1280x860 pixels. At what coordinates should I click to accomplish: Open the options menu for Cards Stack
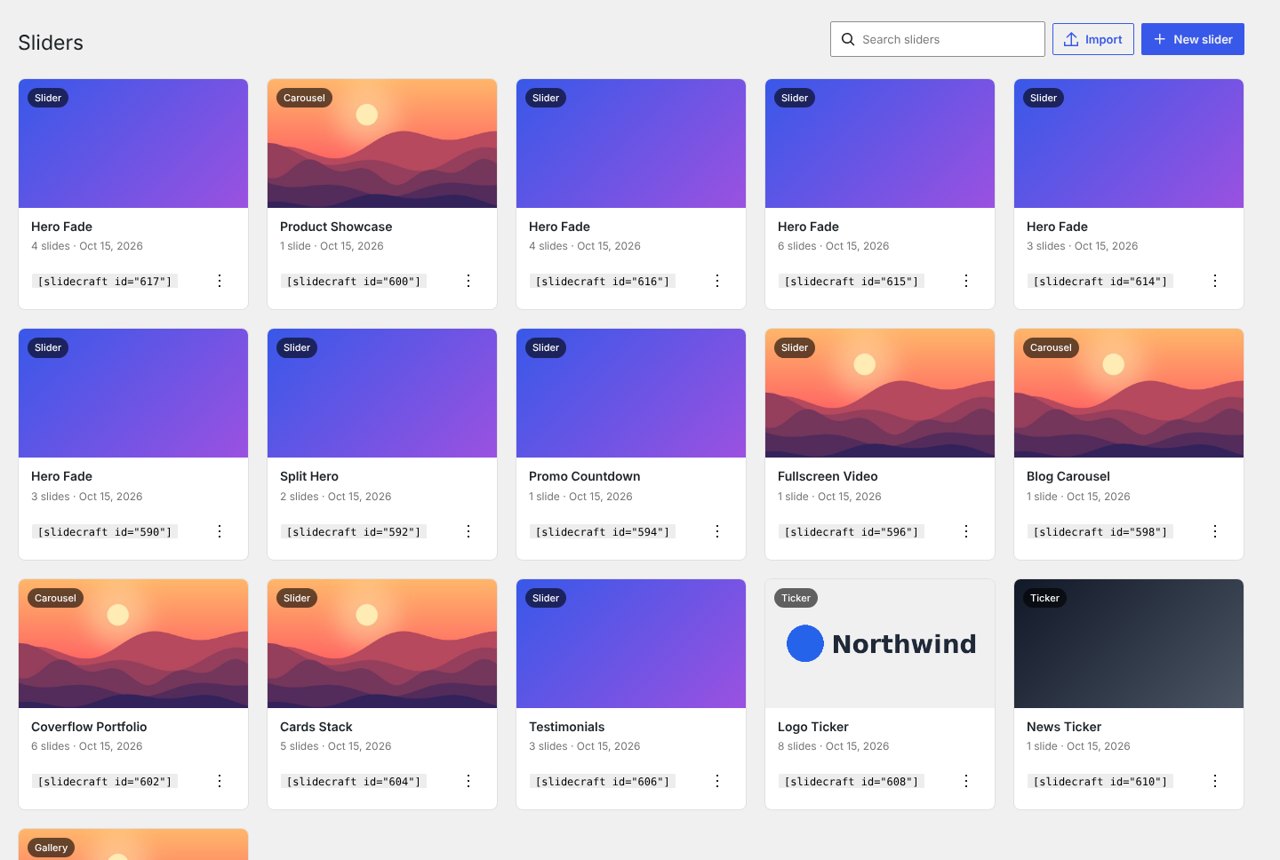(x=468, y=781)
